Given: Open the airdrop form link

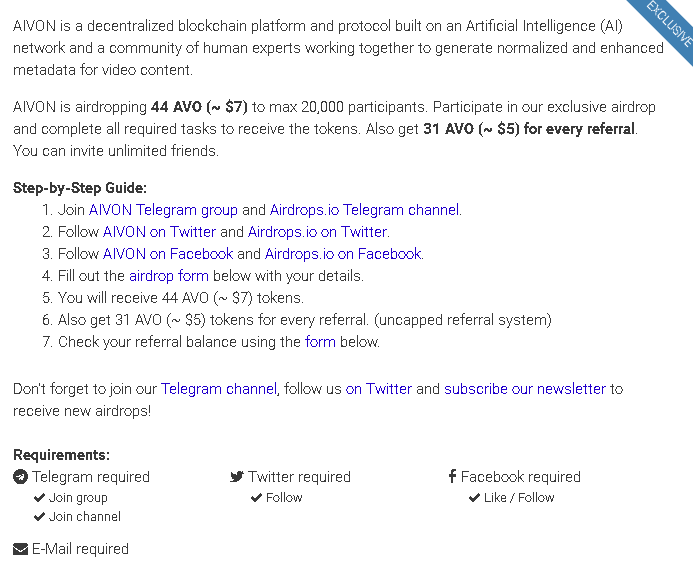Looking at the screenshot, I should click(168, 276).
